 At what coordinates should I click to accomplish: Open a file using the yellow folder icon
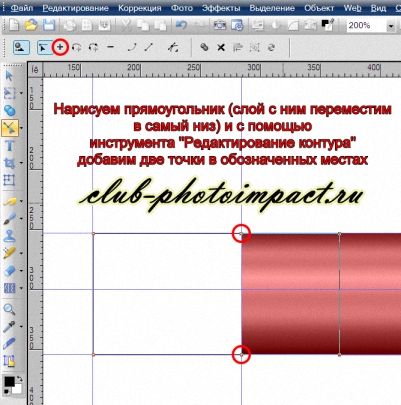[x=31, y=25]
